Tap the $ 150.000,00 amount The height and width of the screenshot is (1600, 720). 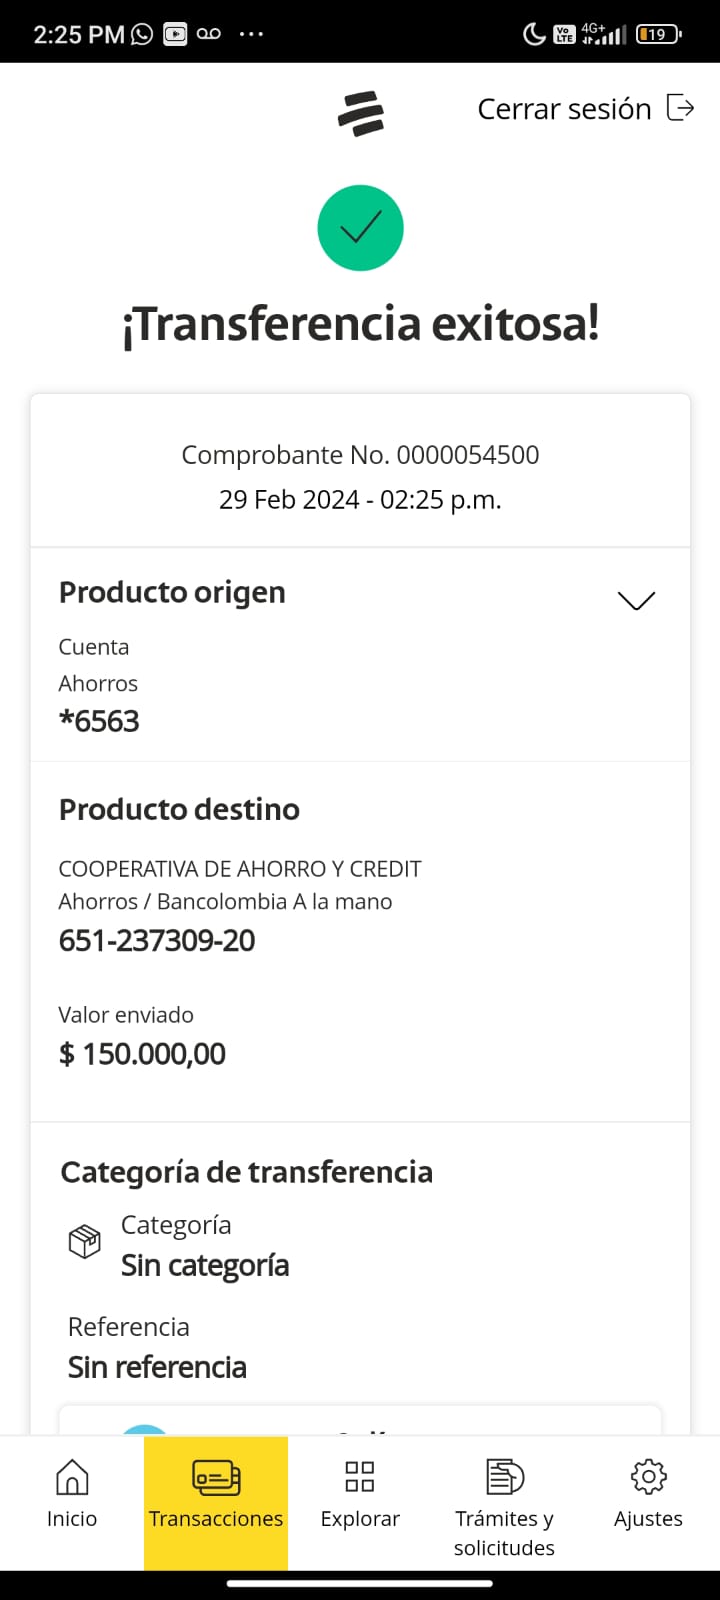pos(142,1053)
